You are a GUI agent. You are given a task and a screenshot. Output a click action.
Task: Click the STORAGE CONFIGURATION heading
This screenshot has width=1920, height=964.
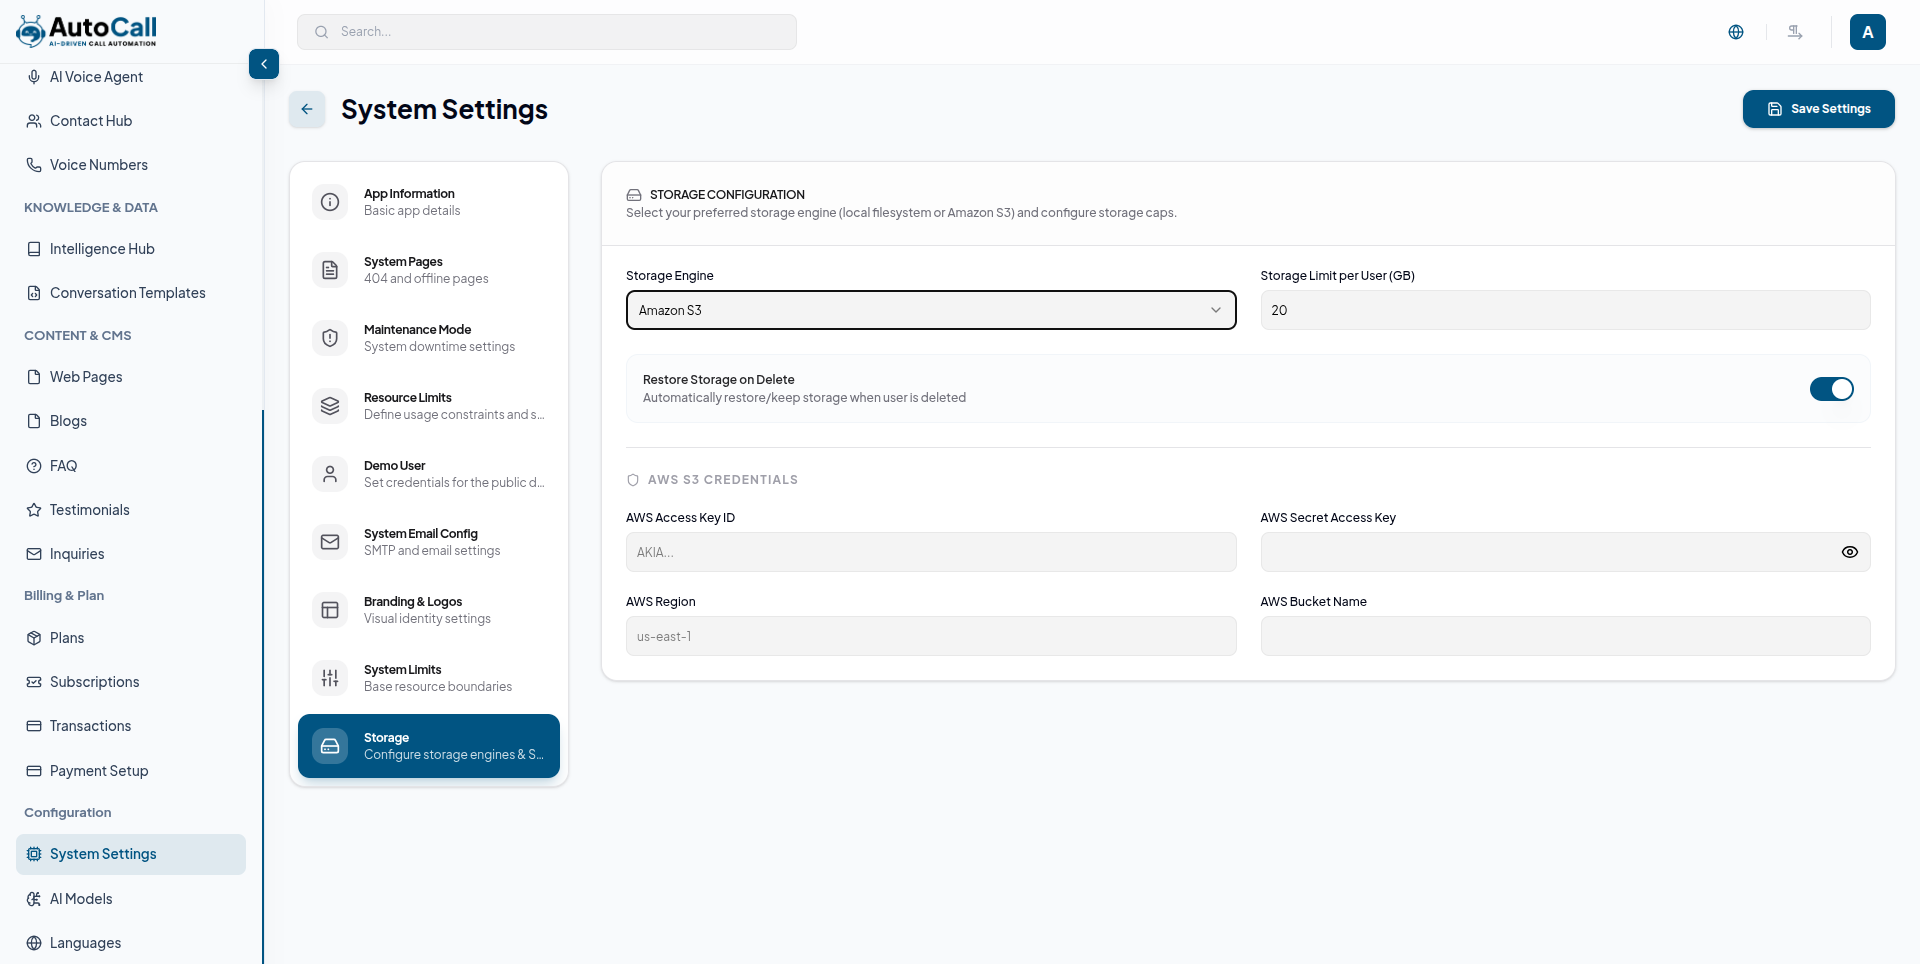point(727,195)
